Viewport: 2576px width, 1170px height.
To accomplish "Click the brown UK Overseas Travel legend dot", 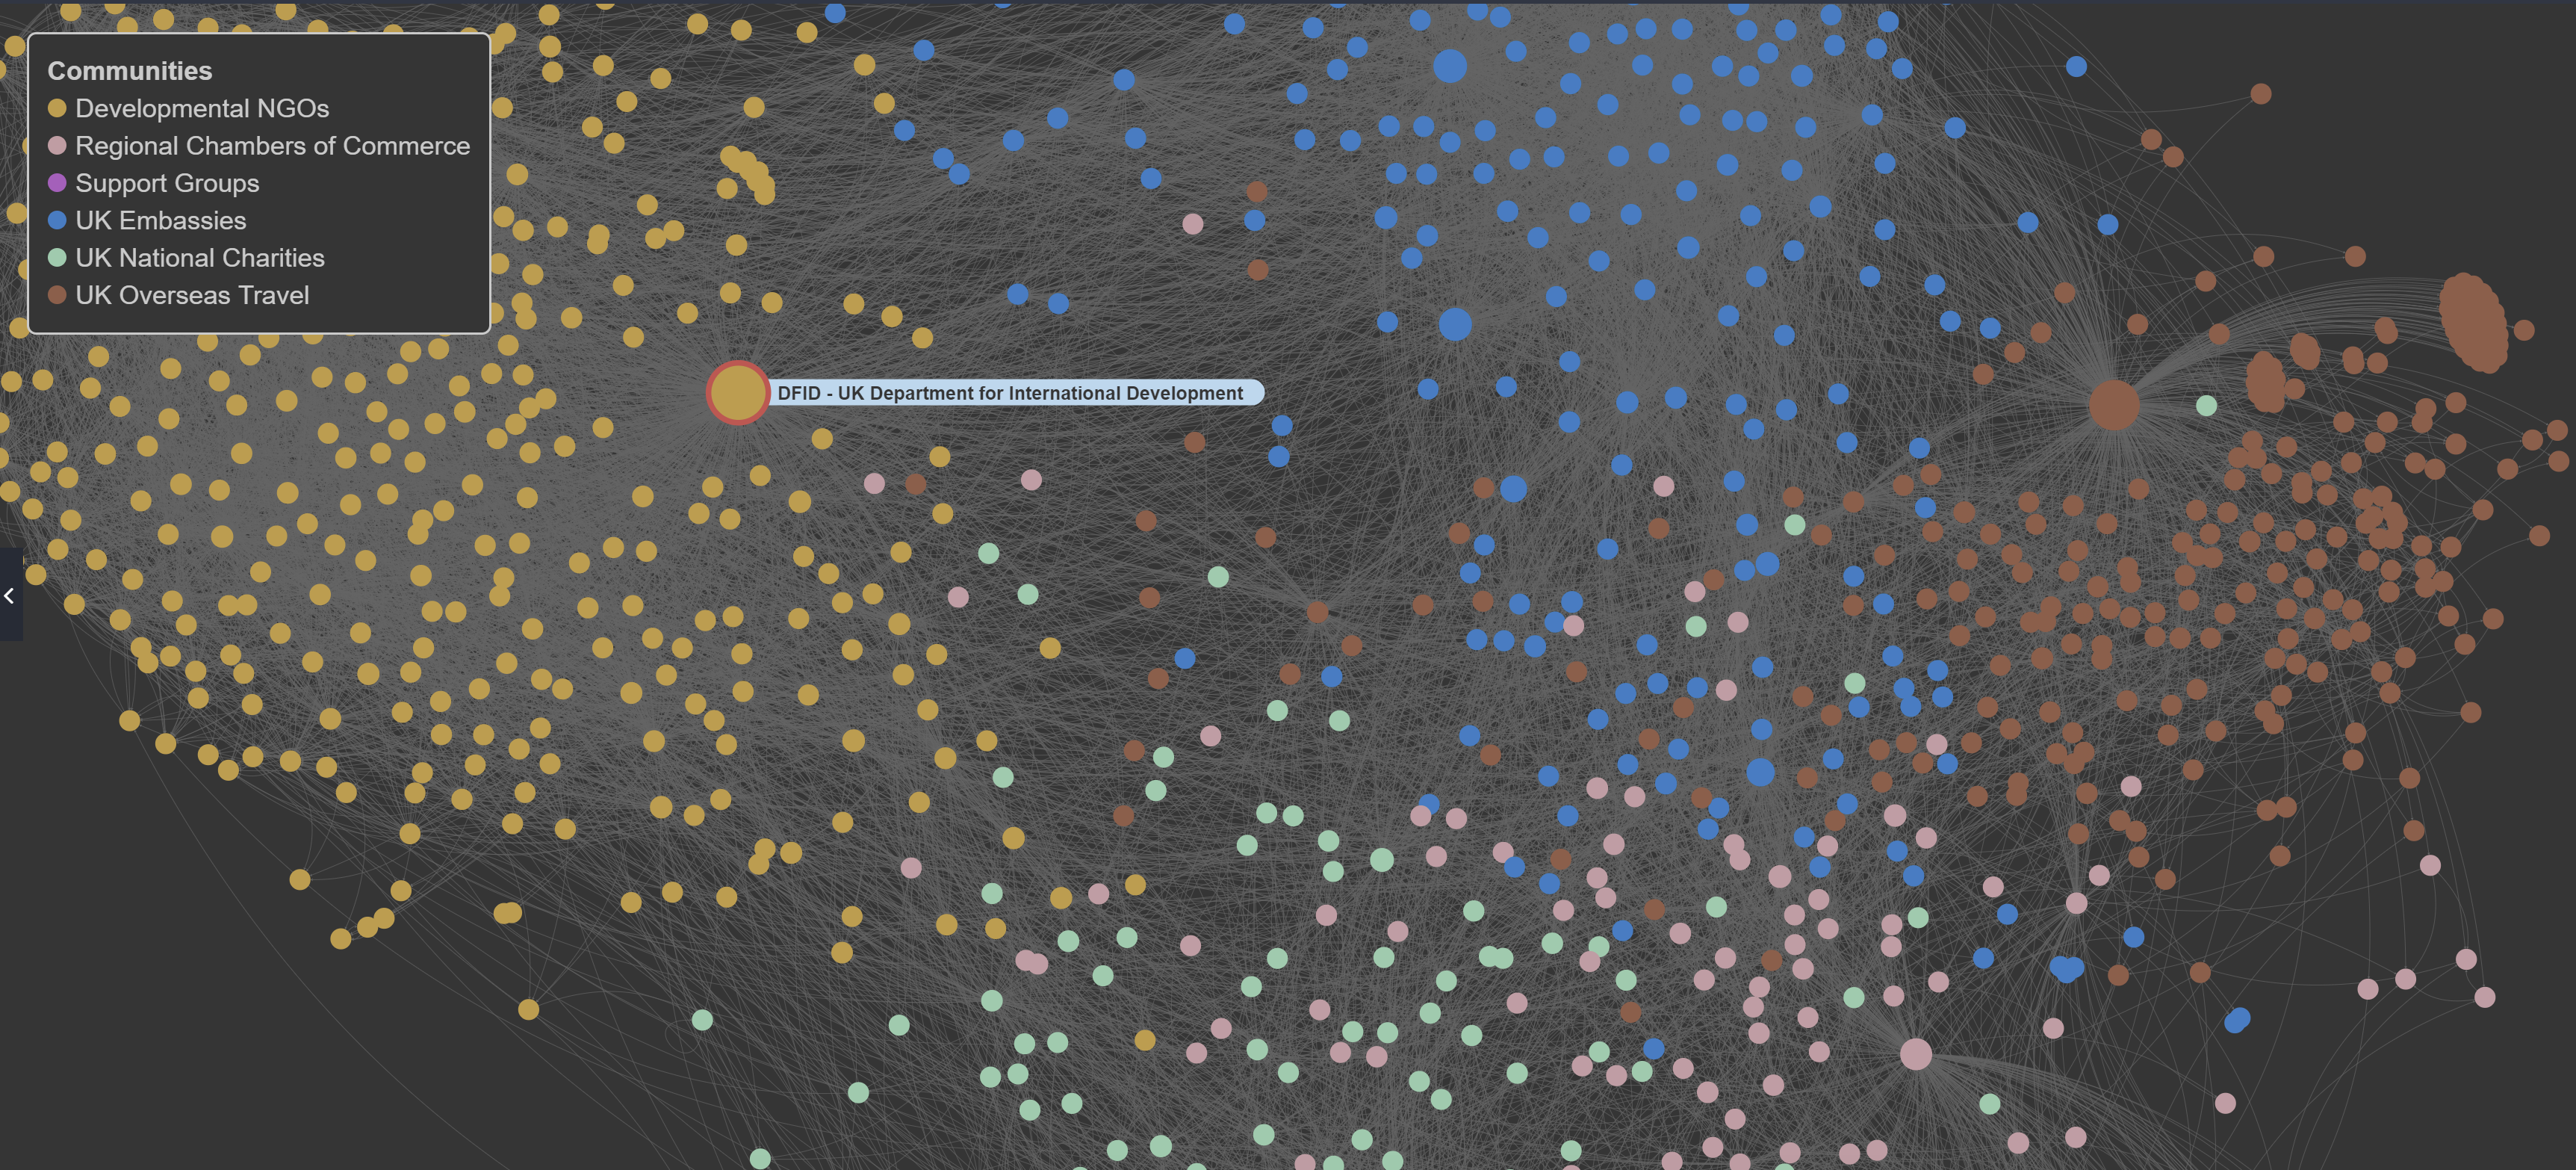I will tap(57, 295).
